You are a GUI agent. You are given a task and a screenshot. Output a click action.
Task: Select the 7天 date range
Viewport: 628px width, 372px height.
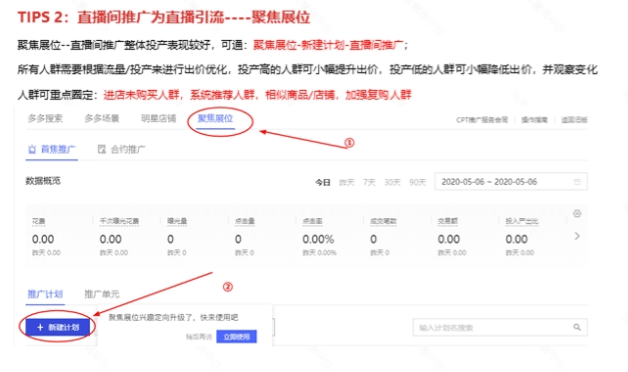click(x=369, y=183)
